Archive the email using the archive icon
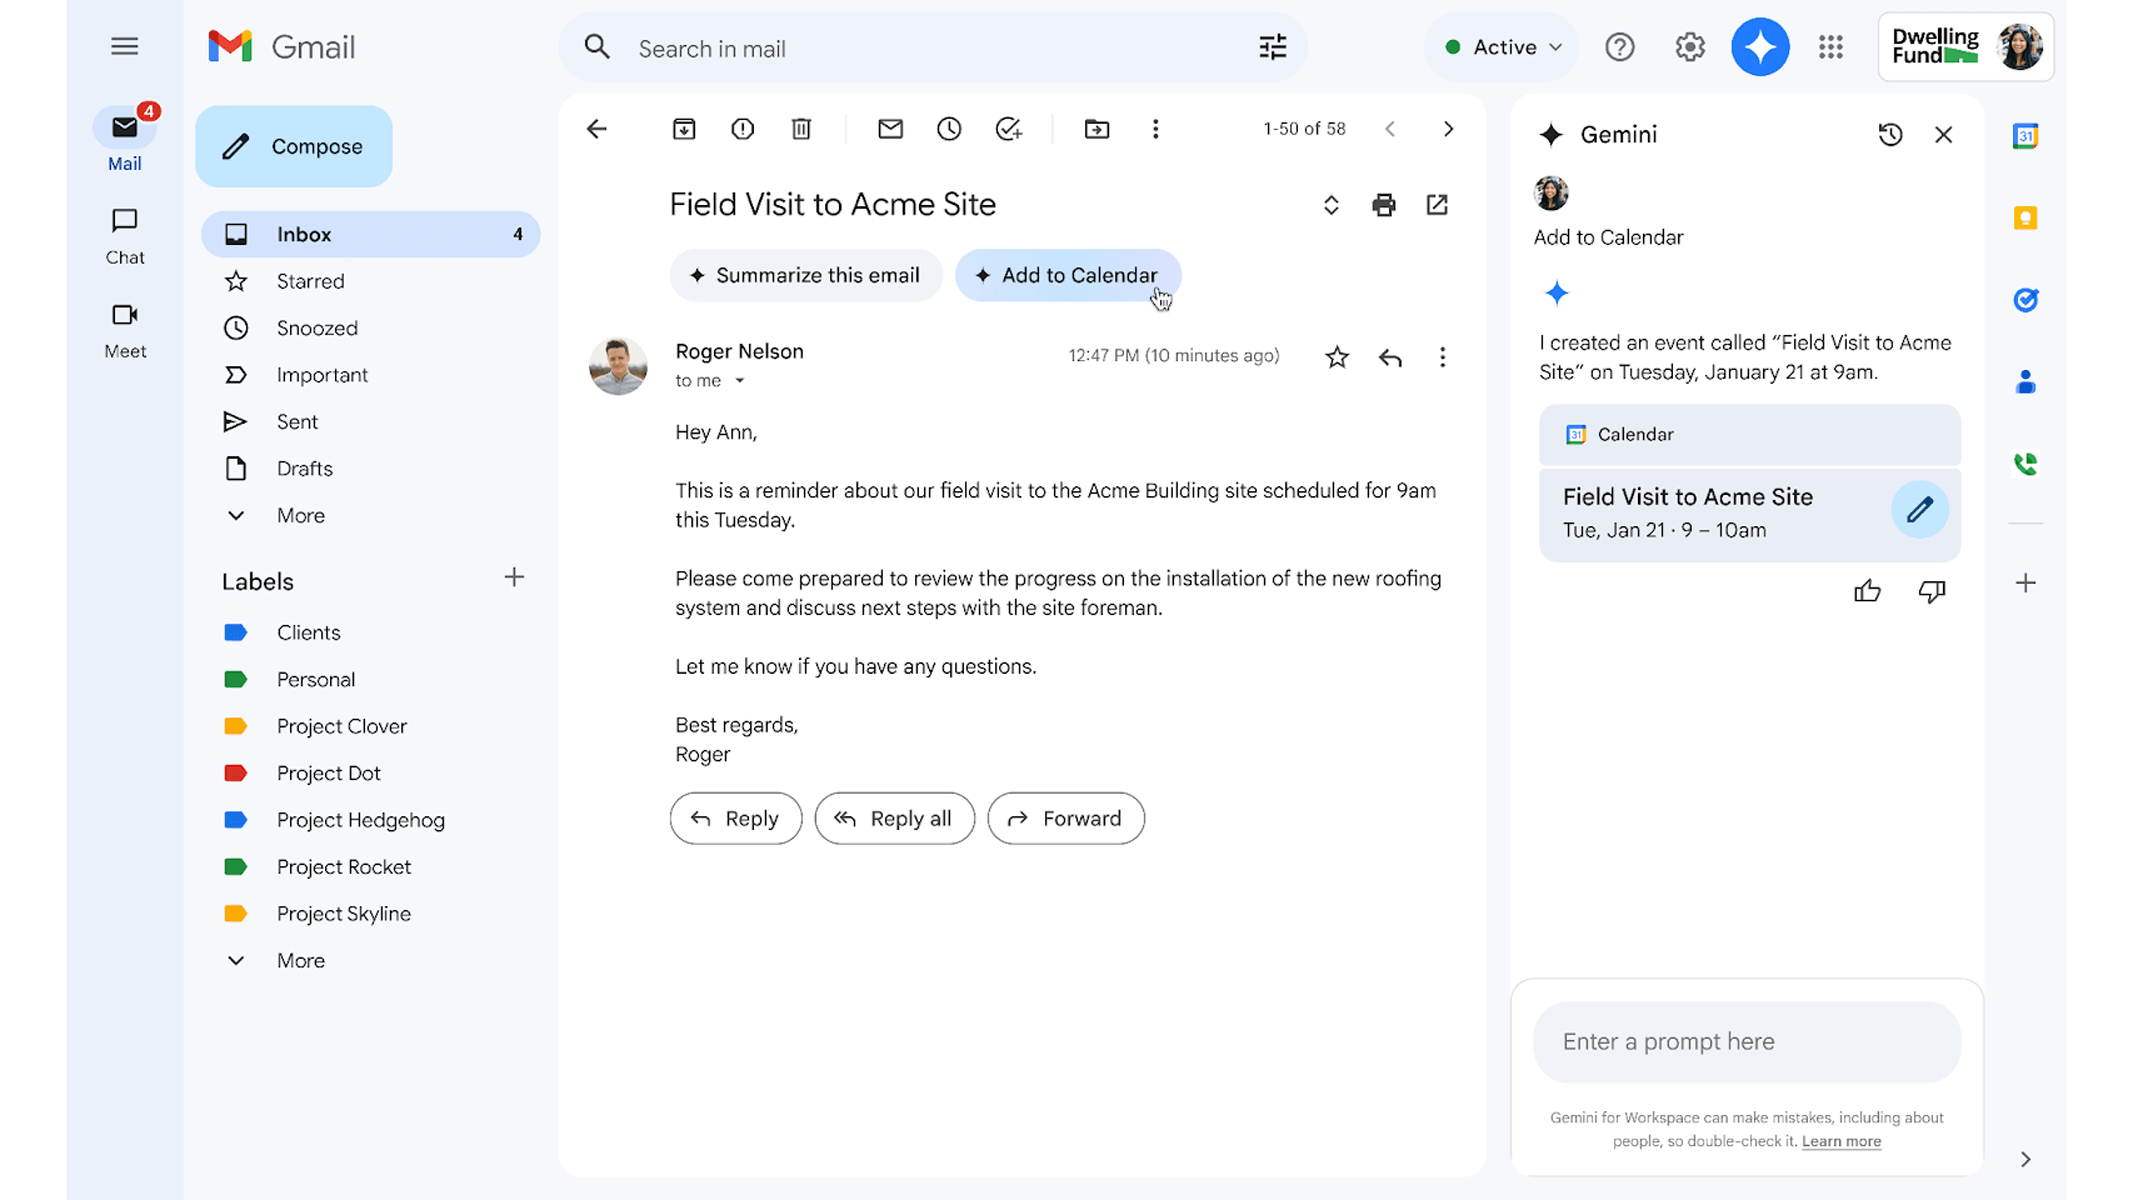Screen dimensions: 2133x1200 (x=684, y=129)
